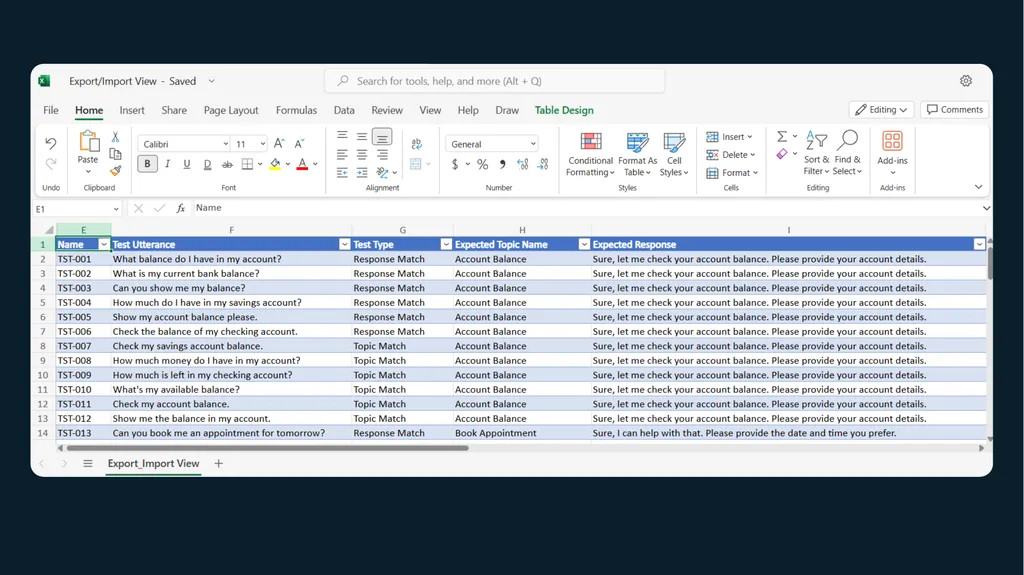
Task: Toggle Strikethrough formatting
Action: tap(227, 164)
